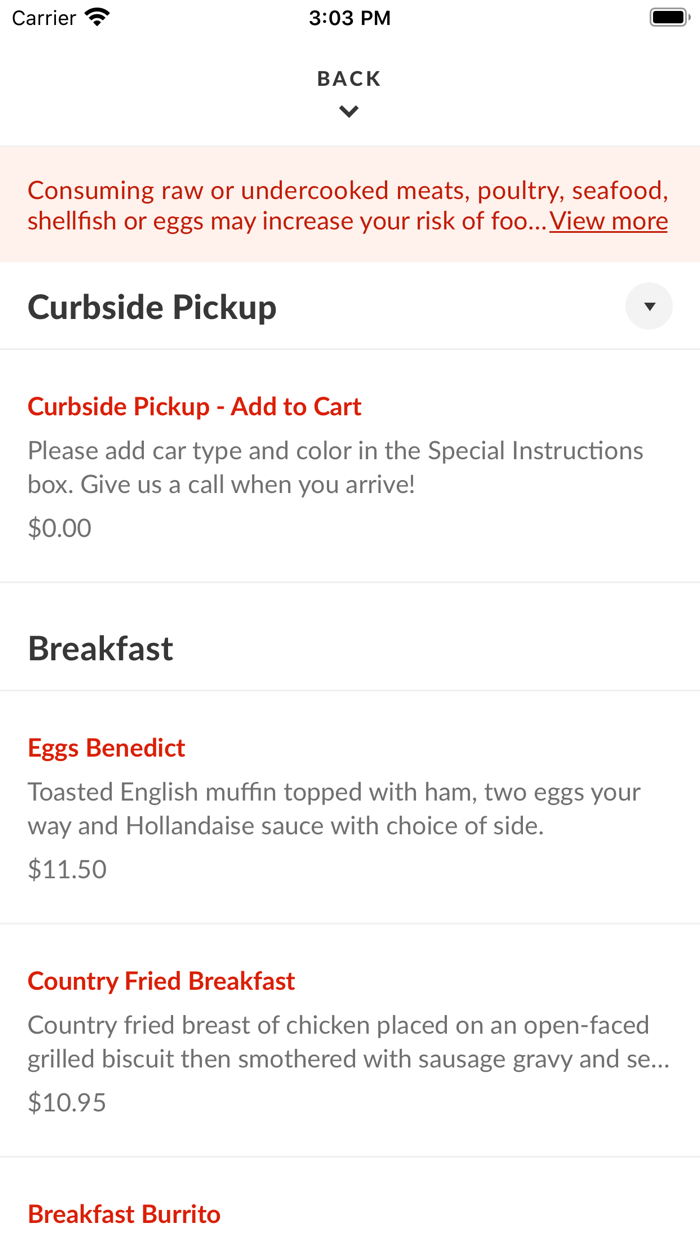The width and height of the screenshot is (700, 1244).
Task: Tap the raw food consumption warning banner
Action: [350, 204]
